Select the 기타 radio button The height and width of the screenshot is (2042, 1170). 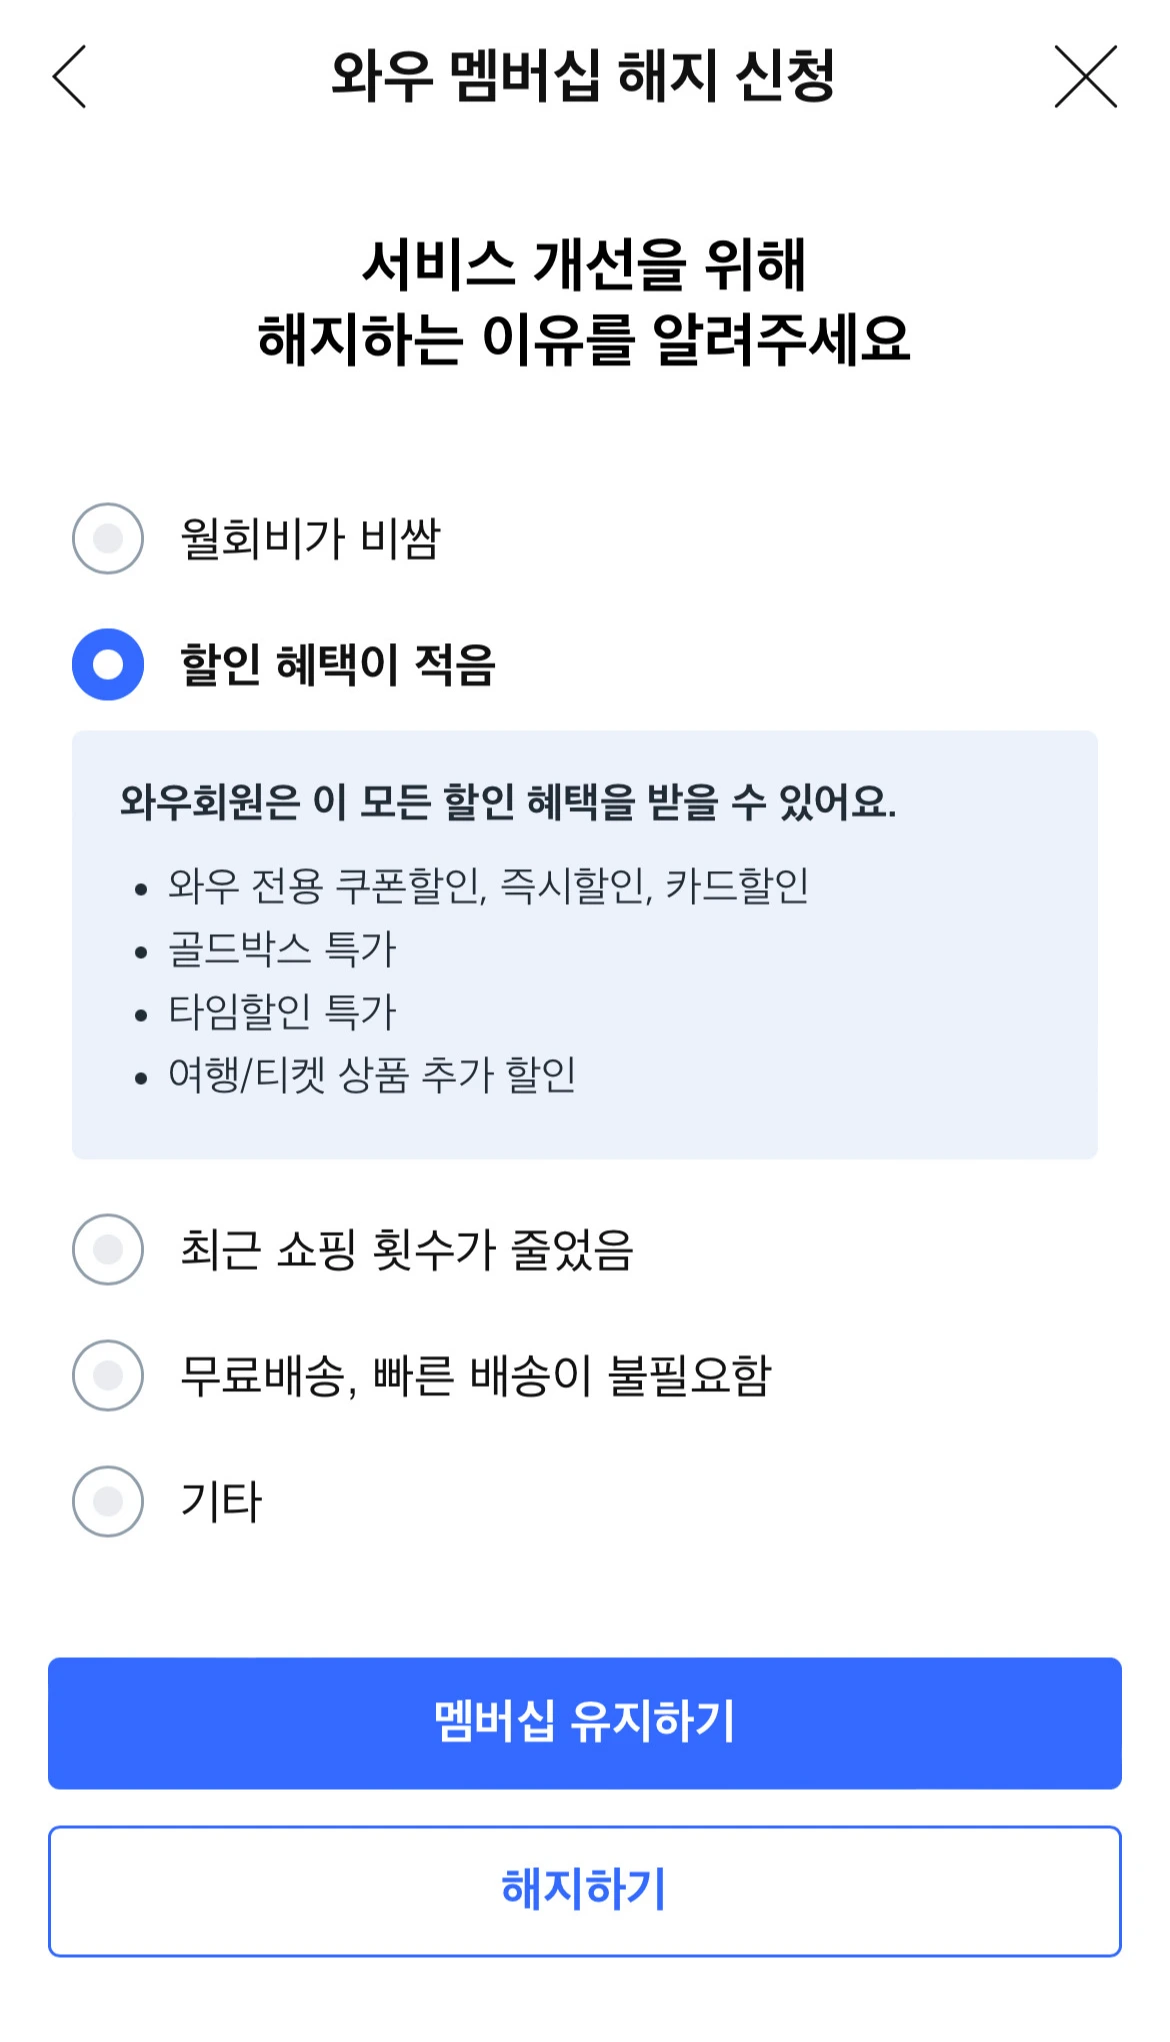(x=108, y=1502)
